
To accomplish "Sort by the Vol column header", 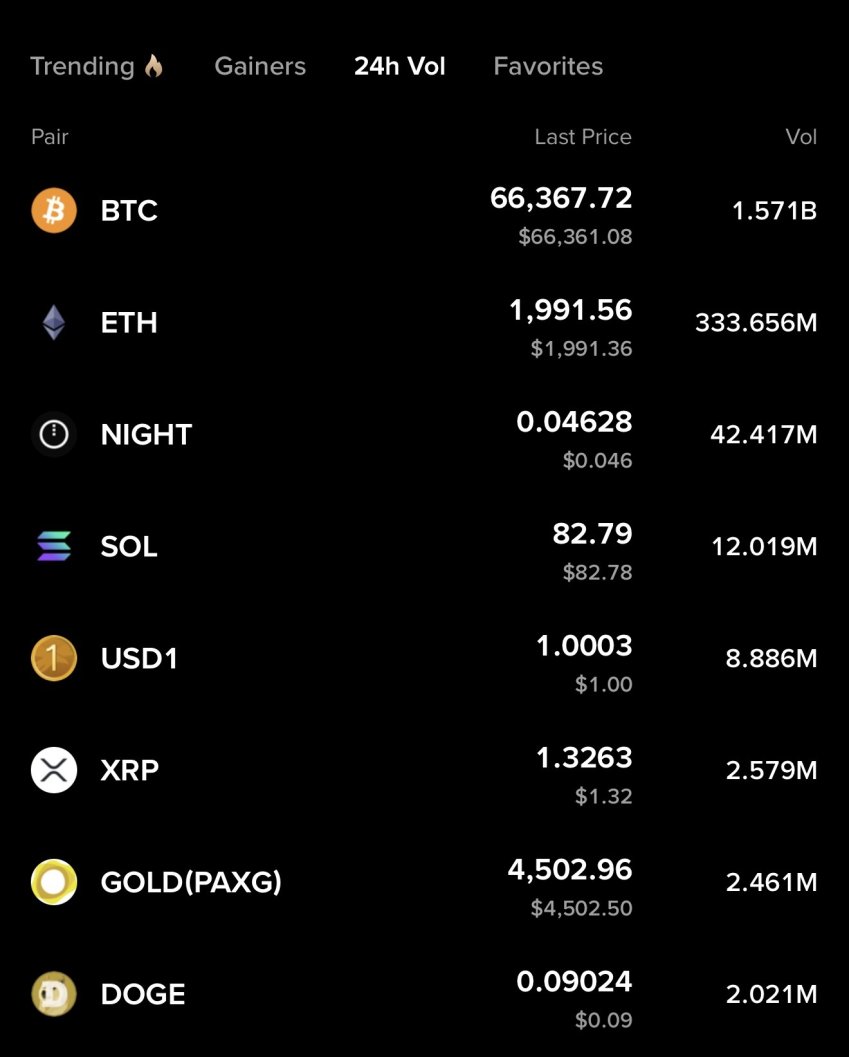I will tap(801, 137).
